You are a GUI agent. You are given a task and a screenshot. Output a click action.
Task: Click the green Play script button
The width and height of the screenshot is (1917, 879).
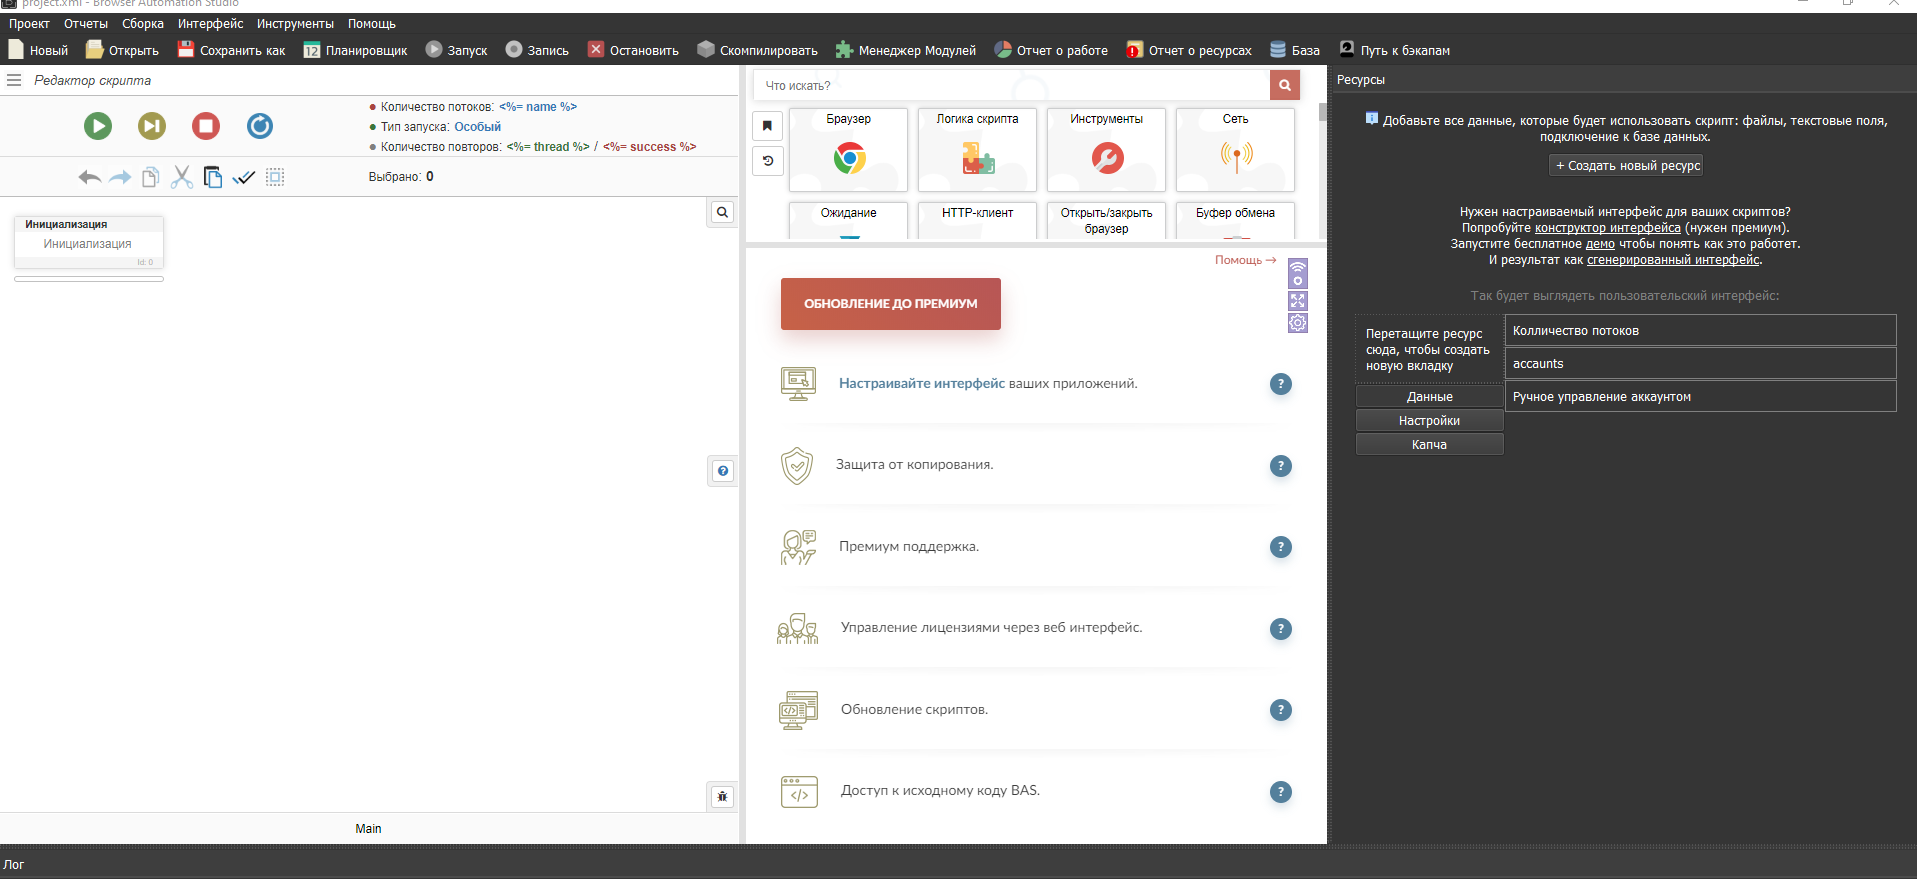98,126
